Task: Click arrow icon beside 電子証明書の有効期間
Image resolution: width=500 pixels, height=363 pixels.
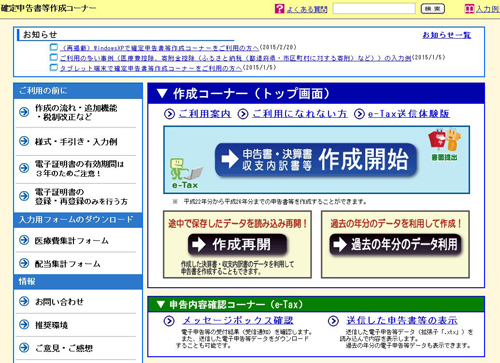Action: pos(24,168)
